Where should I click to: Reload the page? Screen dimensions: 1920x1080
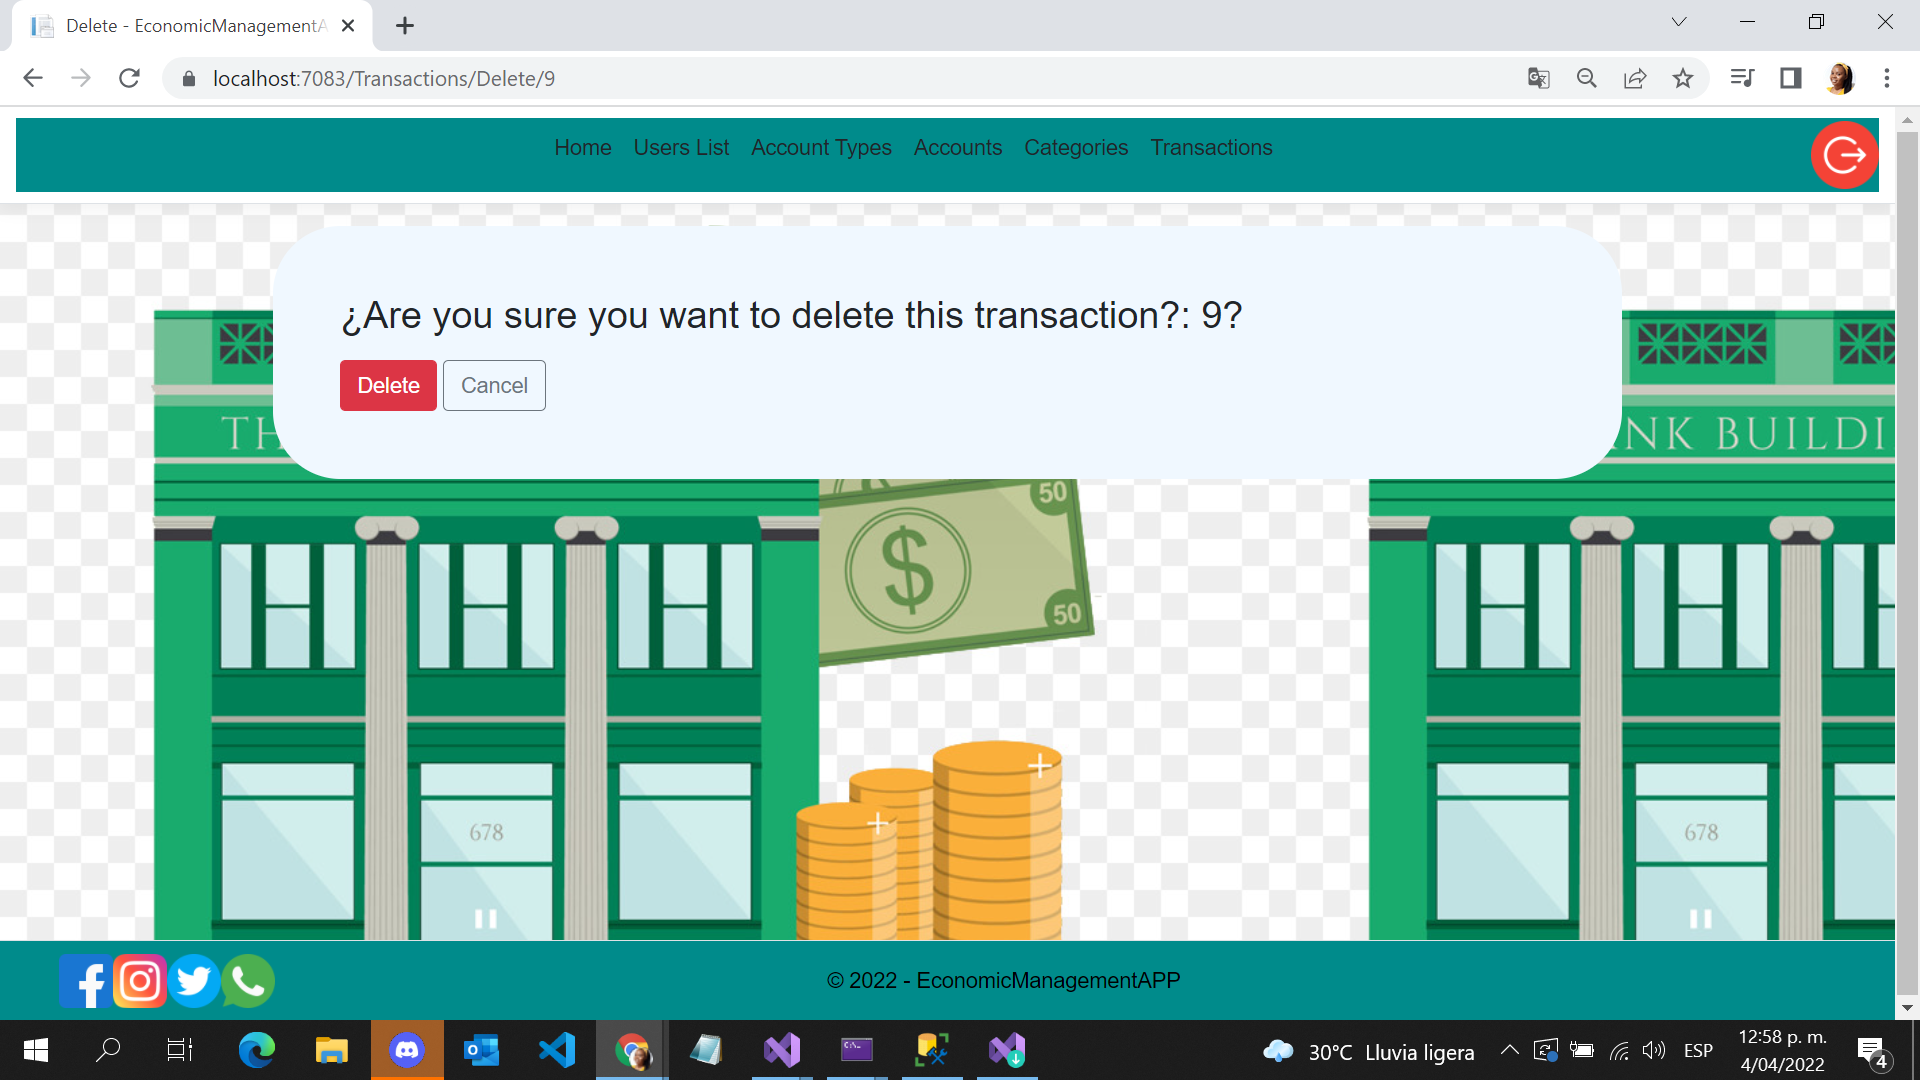[x=129, y=78]
